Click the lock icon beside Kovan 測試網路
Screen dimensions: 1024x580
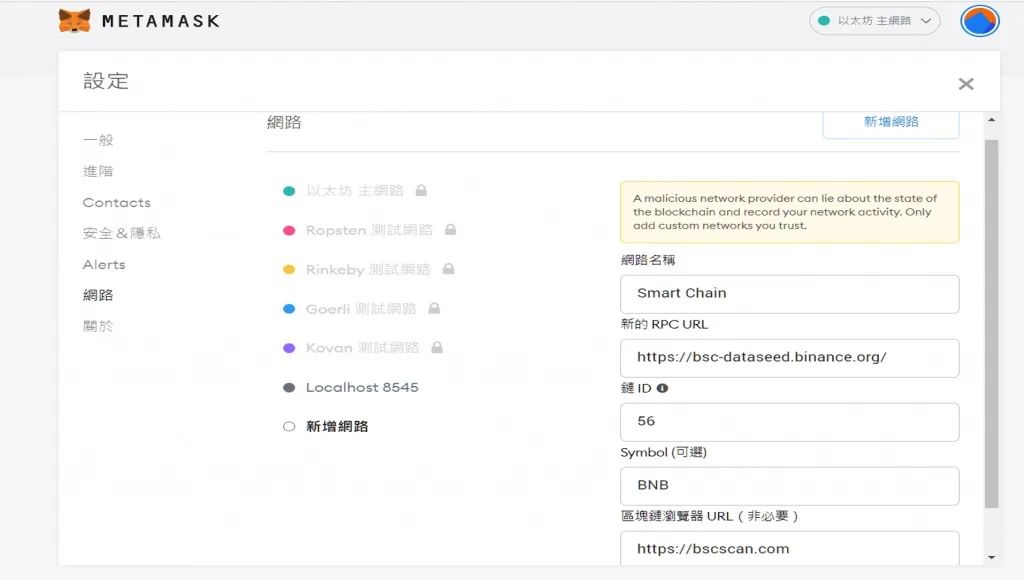point(437,347)
